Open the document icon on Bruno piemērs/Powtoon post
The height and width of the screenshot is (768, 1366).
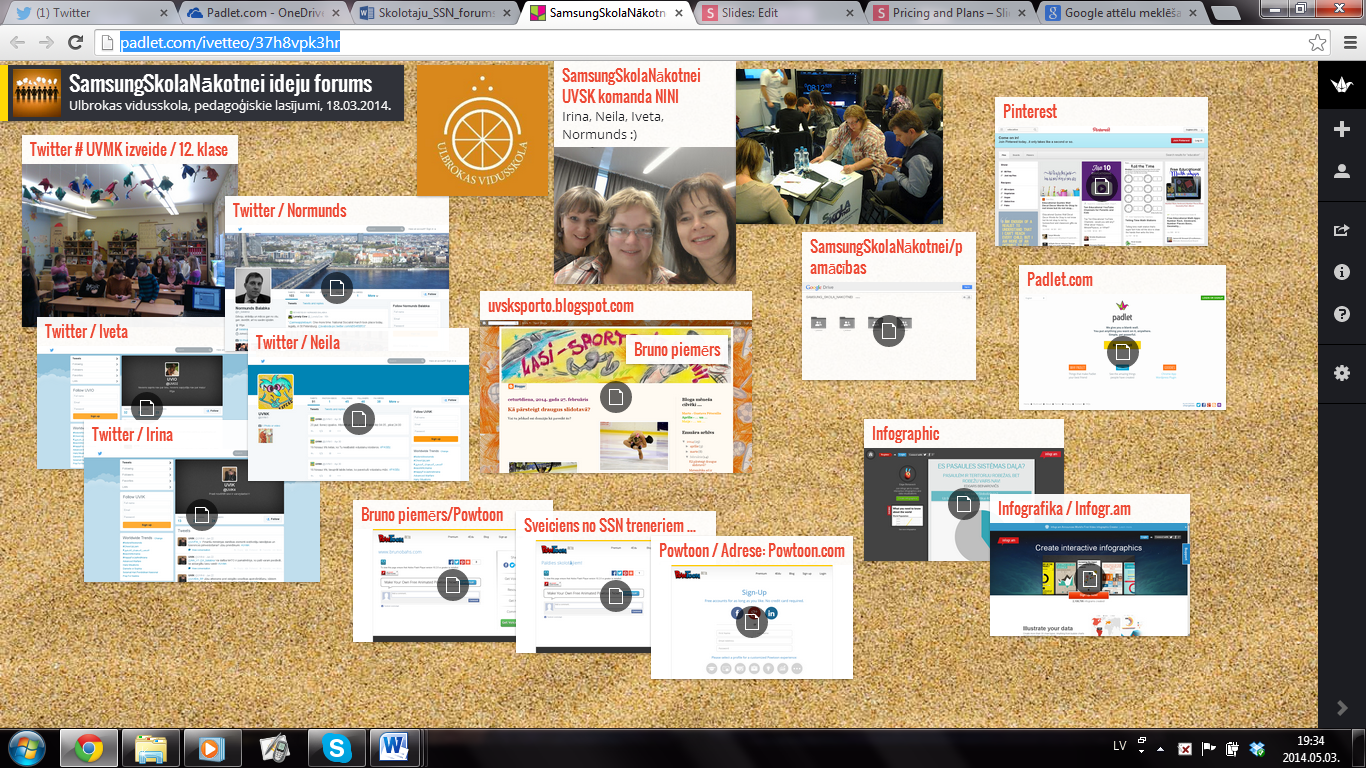pos(452,584)
